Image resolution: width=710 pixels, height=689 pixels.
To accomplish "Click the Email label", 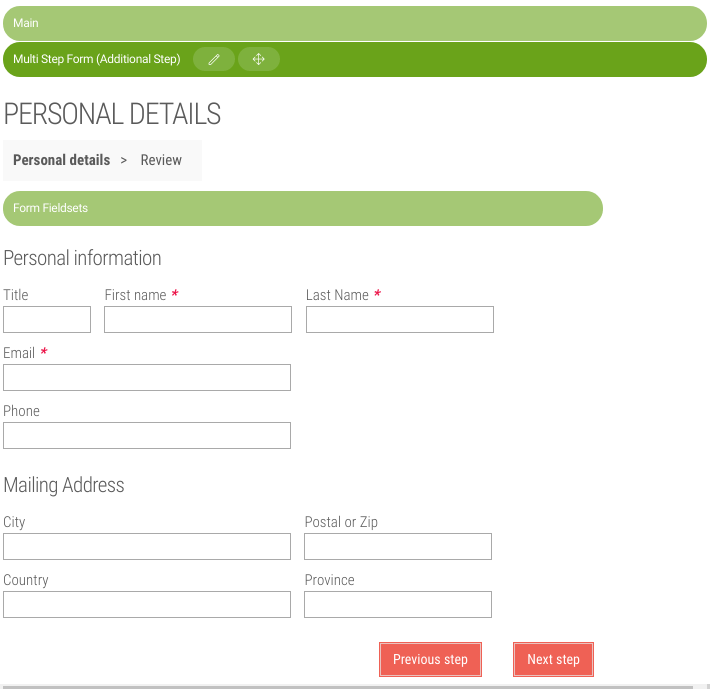I will coord(19,353).
